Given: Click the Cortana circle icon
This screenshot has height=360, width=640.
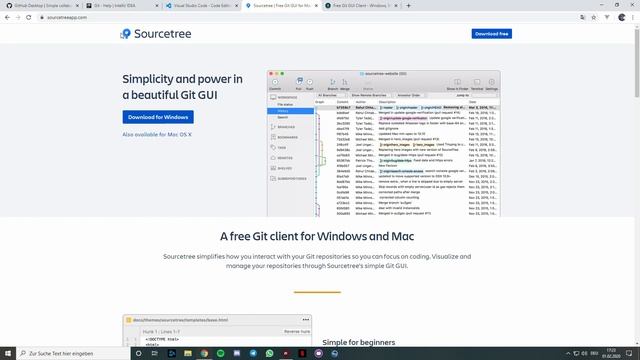Looking at the screenshot, I should pos(139,353).
